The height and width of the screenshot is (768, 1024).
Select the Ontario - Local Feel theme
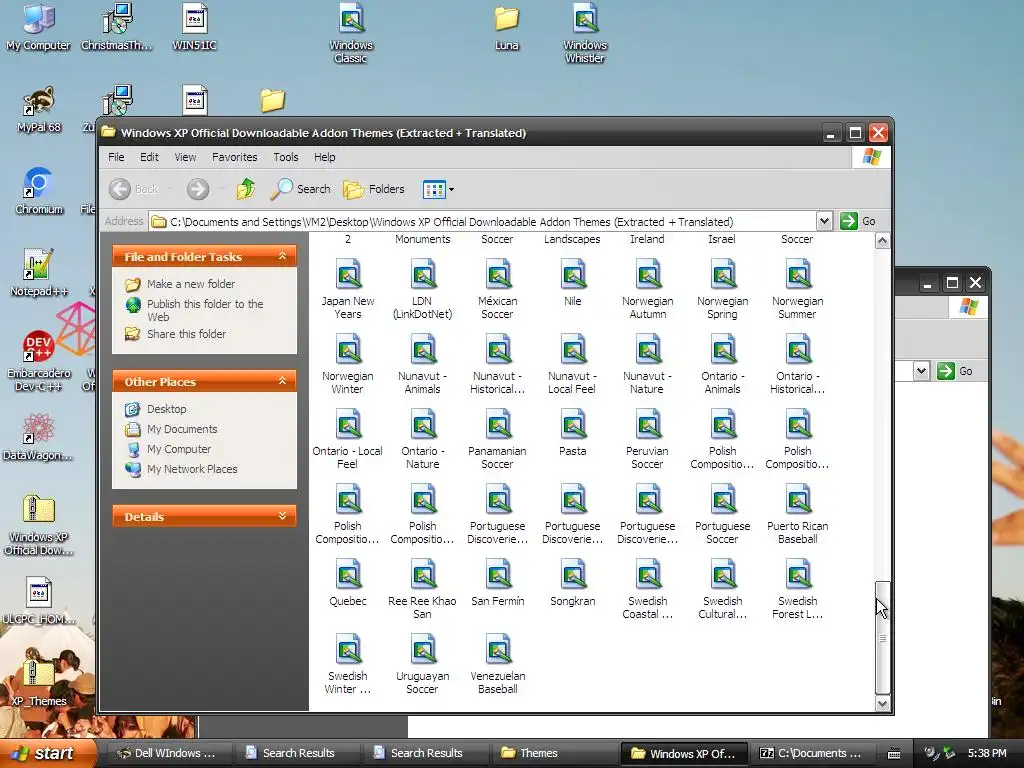pos(347,438)
